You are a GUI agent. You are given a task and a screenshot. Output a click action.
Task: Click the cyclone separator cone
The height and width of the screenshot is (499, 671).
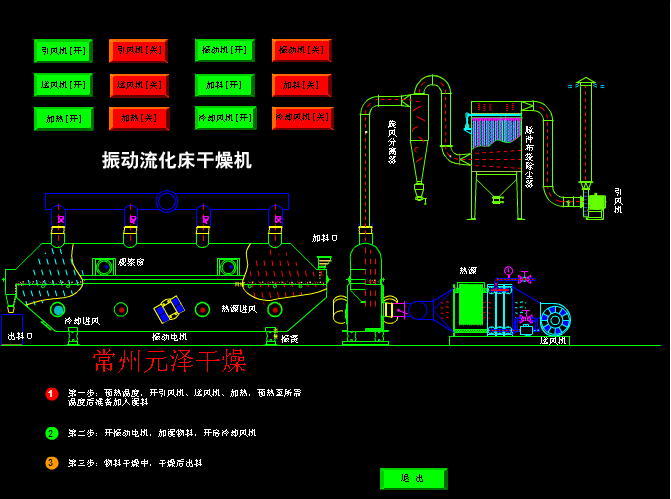point(419,160)
